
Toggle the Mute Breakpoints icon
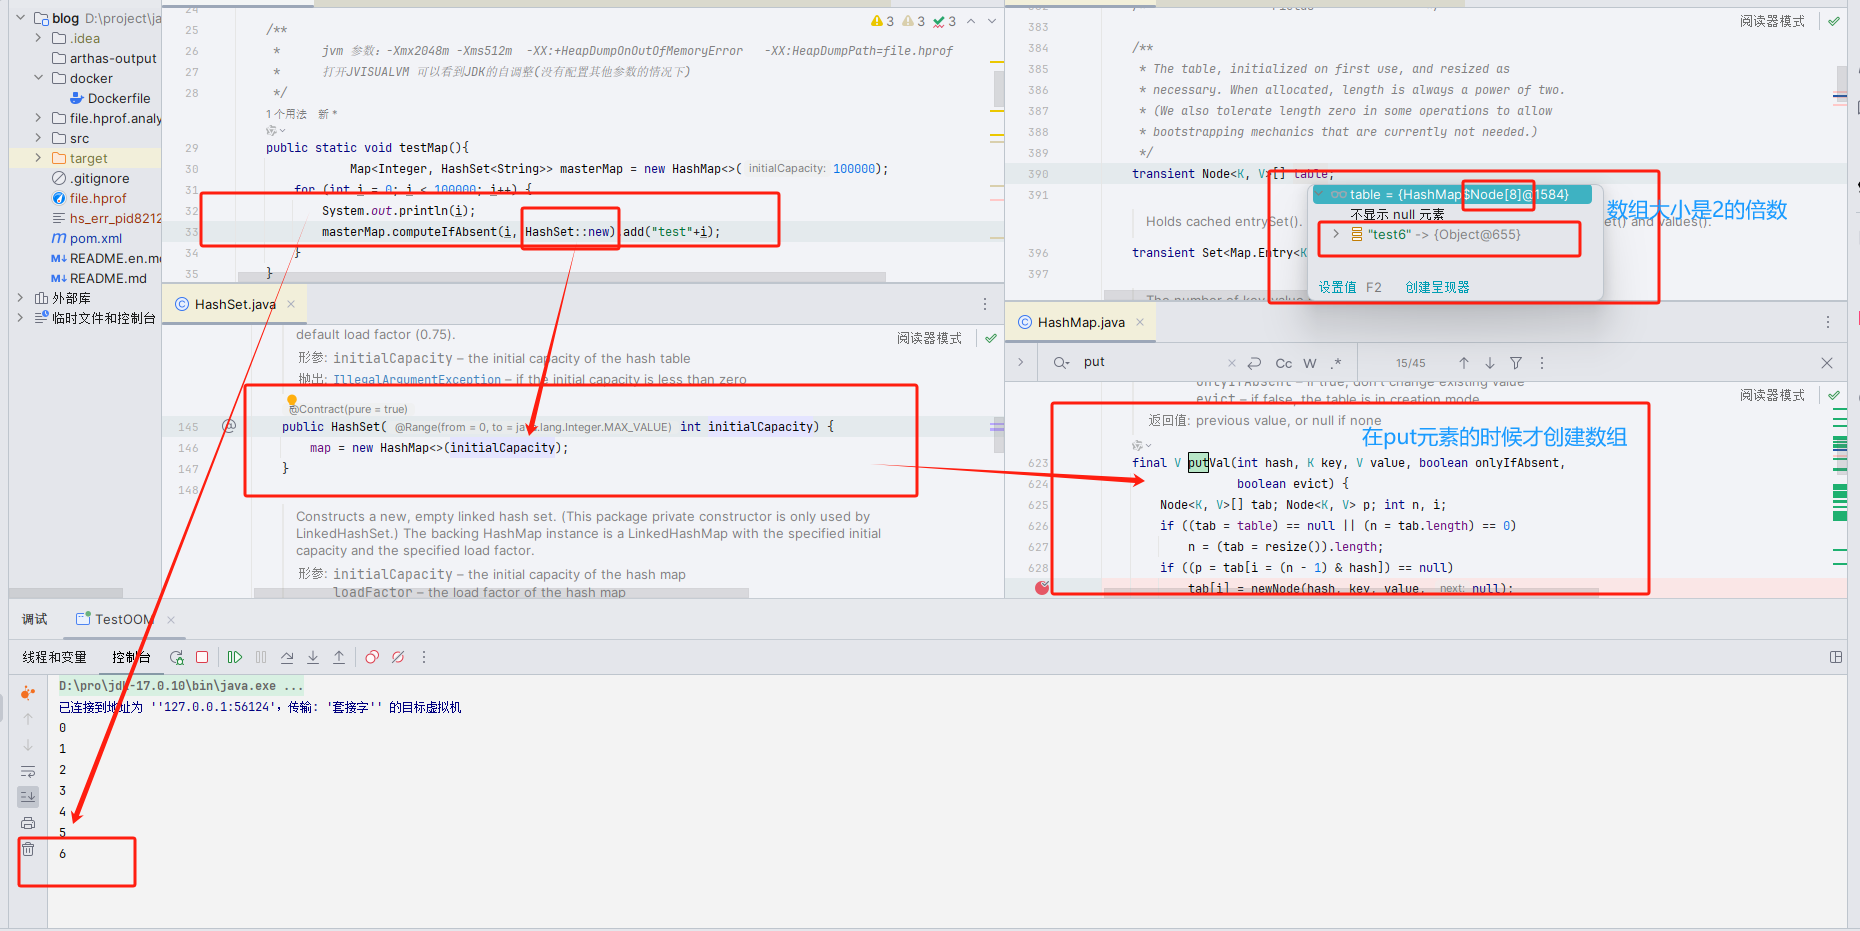(398, 657)
